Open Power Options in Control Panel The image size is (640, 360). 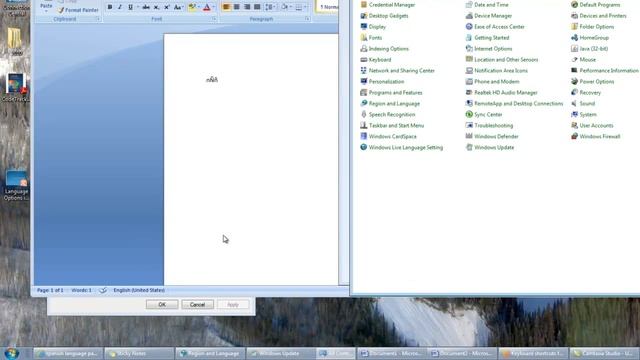point(592,82)
